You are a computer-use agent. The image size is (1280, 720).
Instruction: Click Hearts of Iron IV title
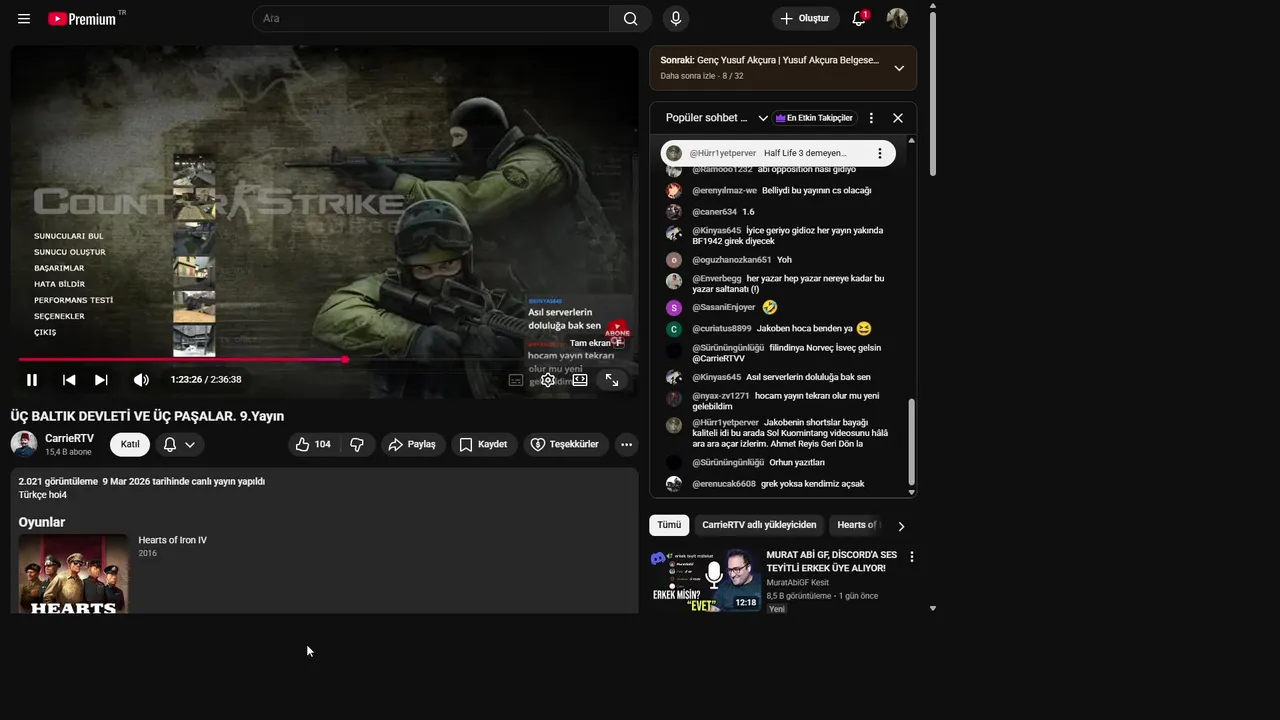[173, 540]
